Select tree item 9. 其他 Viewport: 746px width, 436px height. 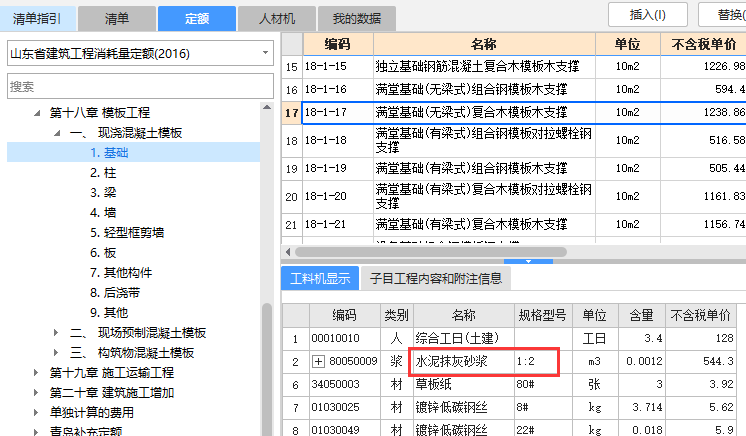[109, 313]
